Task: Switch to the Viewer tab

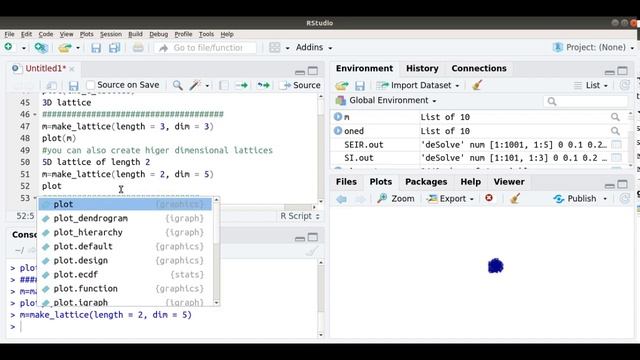Action: click(x=509, y=182)
